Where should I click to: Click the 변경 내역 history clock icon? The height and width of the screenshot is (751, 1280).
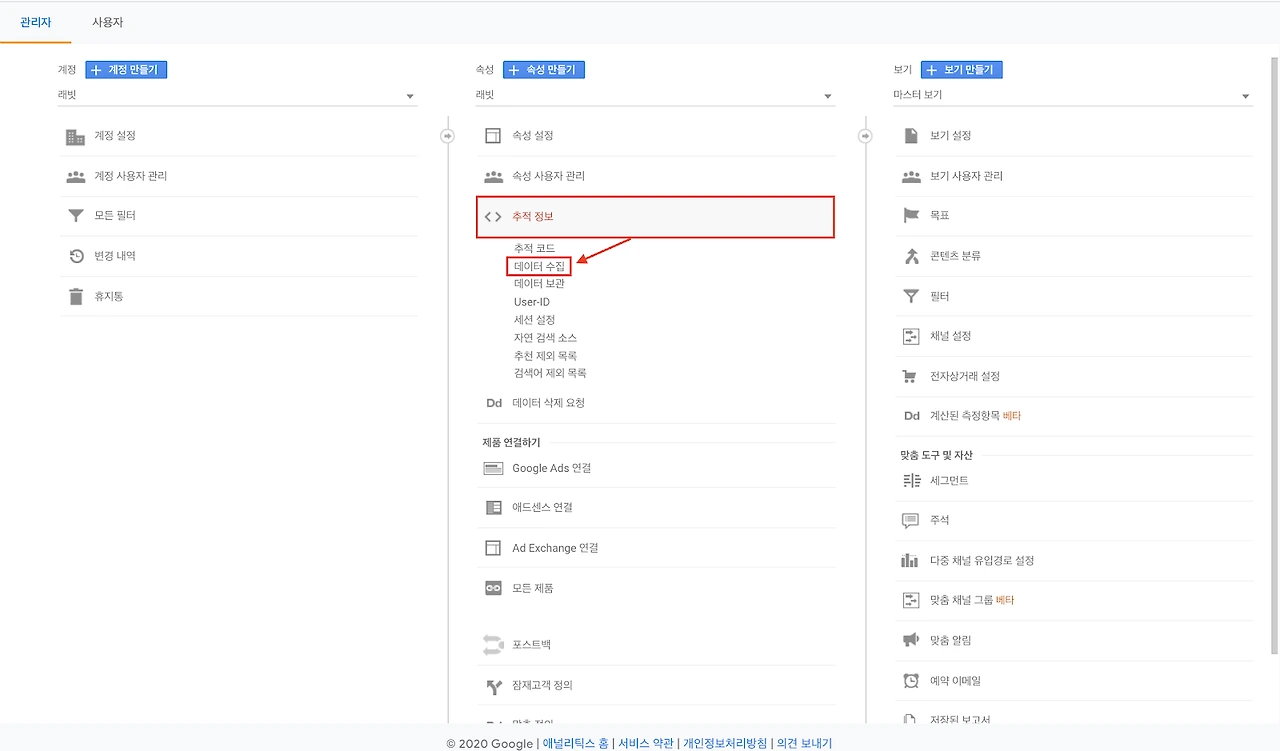pos(76,256)
